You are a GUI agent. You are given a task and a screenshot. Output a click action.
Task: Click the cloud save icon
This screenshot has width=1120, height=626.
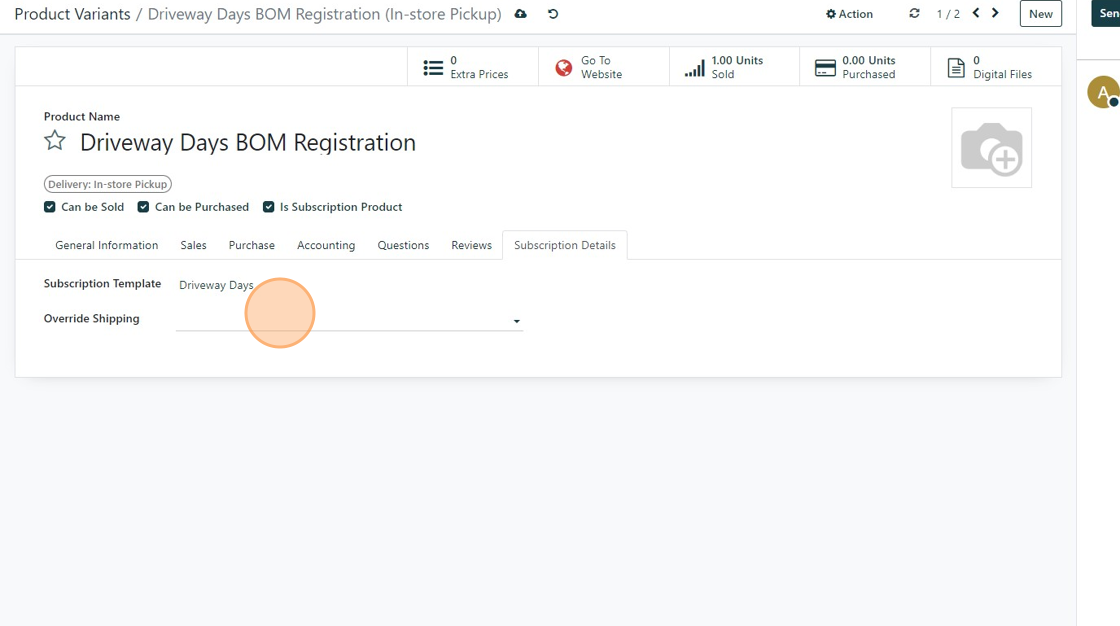click(x=520, y=14)
